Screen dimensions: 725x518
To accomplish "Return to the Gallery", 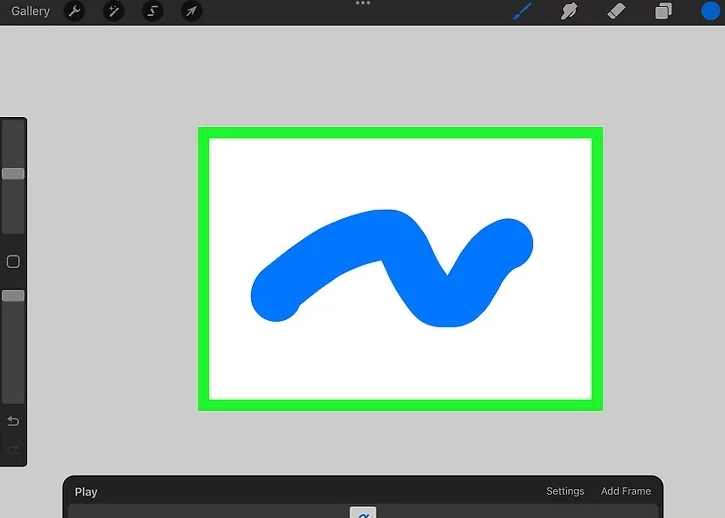I will click(x=31, y=12).
